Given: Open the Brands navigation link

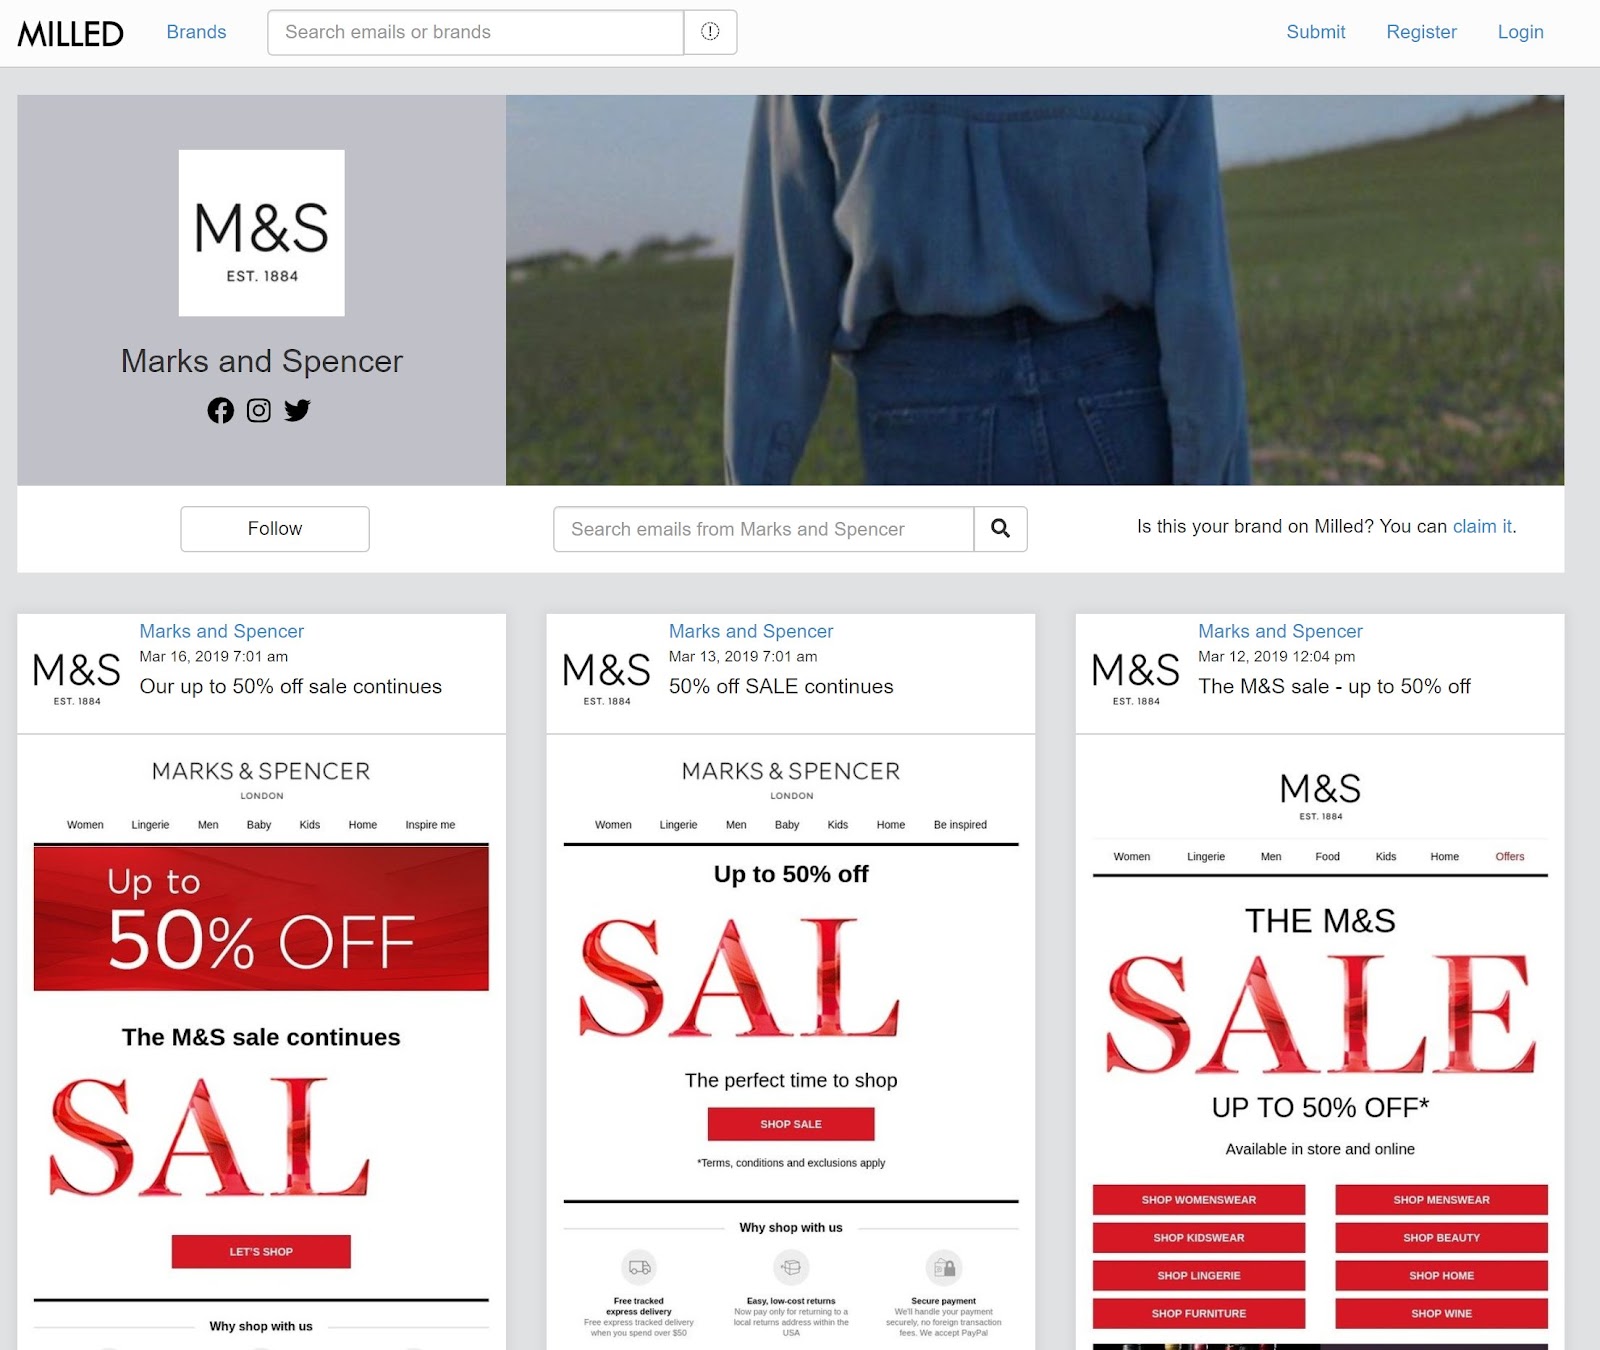Looking at the screenshot, I should pos(196,32).
